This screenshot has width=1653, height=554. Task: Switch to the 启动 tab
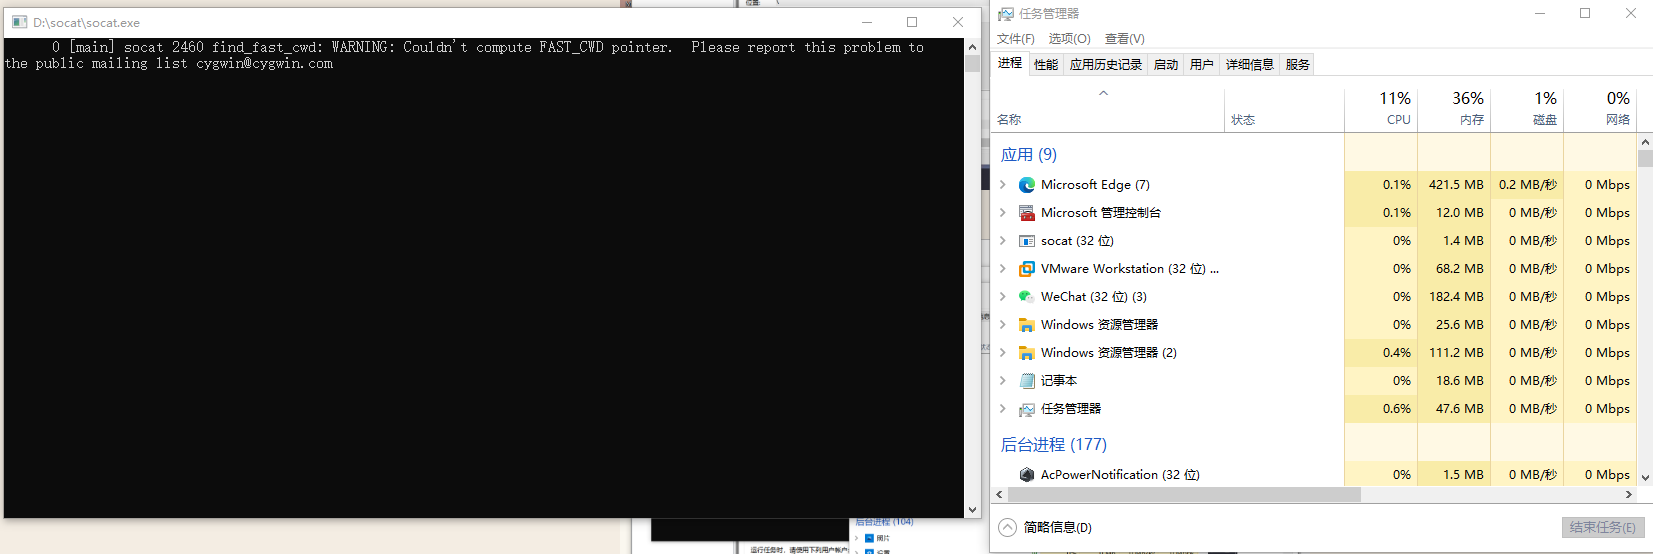click(x=1166, y=65)
